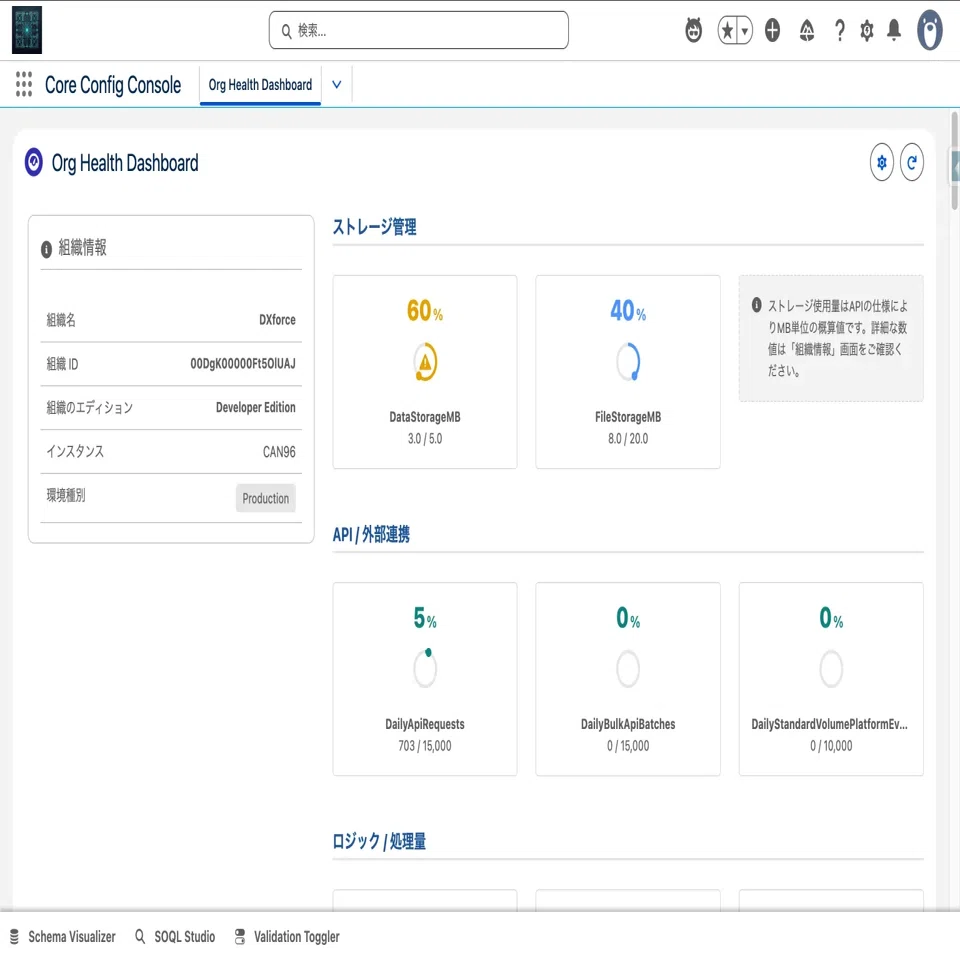The width and height of the screenshot is (960, 960).
Task: Click the ロジック / 処理量 section heading
Action: coord(379,842)
